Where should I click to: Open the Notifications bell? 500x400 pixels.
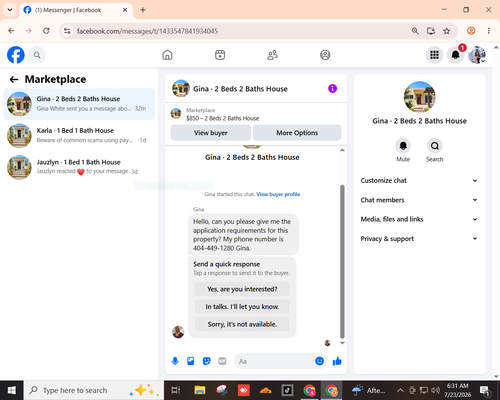click(x=456, y=55)
